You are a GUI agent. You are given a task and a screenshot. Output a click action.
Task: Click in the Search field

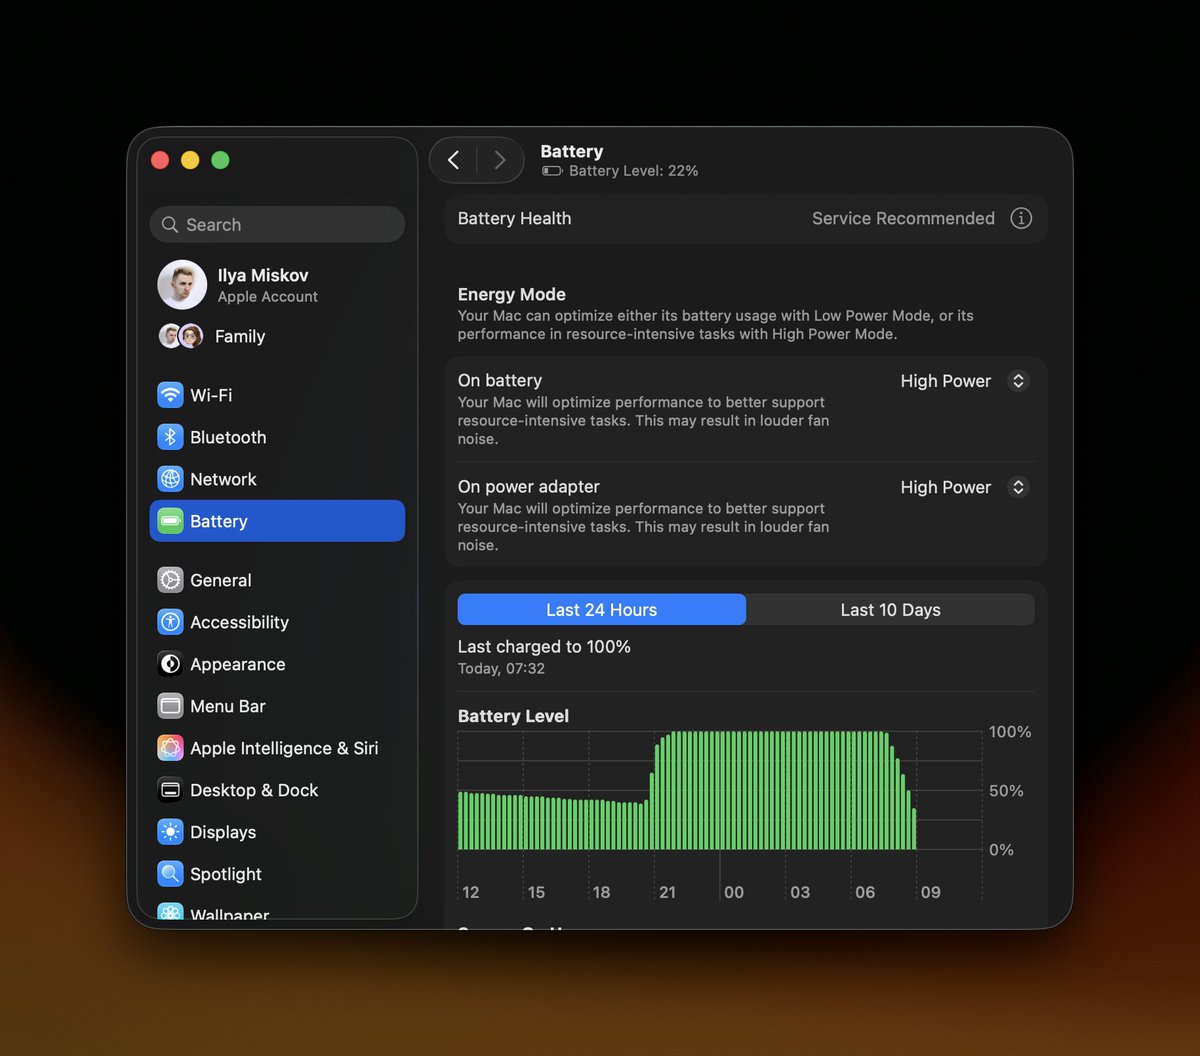(x=277, y=225)
